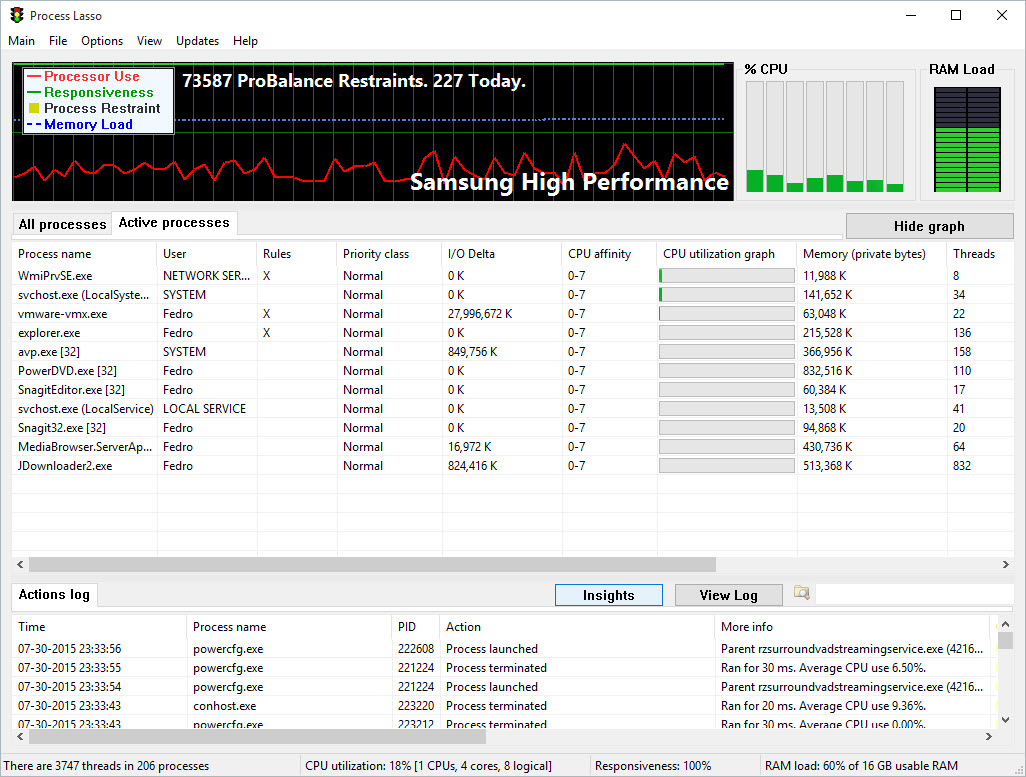
Task: Open the Help menu
Action: click(x=245, y=41)
